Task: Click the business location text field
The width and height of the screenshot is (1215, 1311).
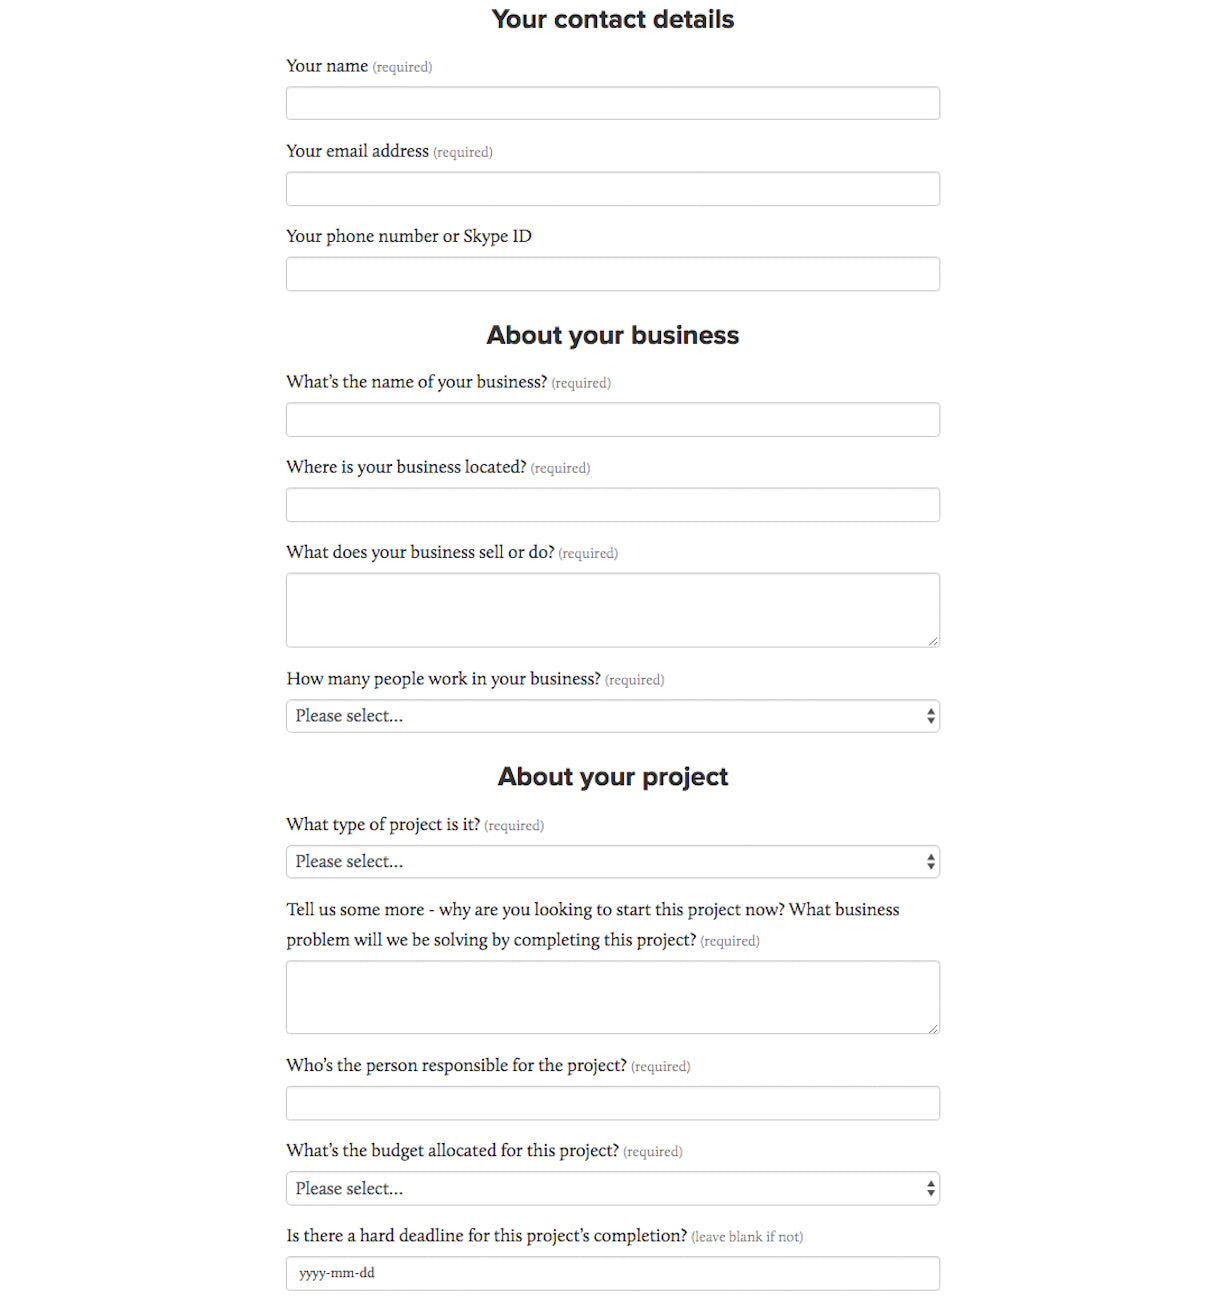Action: [x=612, y=505]
